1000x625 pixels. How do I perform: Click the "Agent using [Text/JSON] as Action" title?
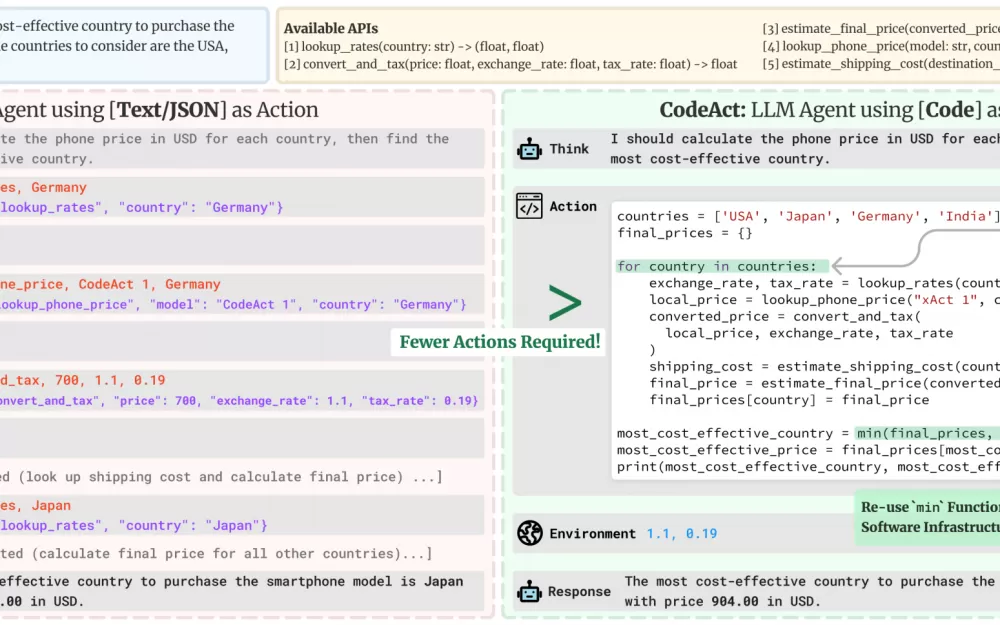pyautogui.click(x=160, y=110)
